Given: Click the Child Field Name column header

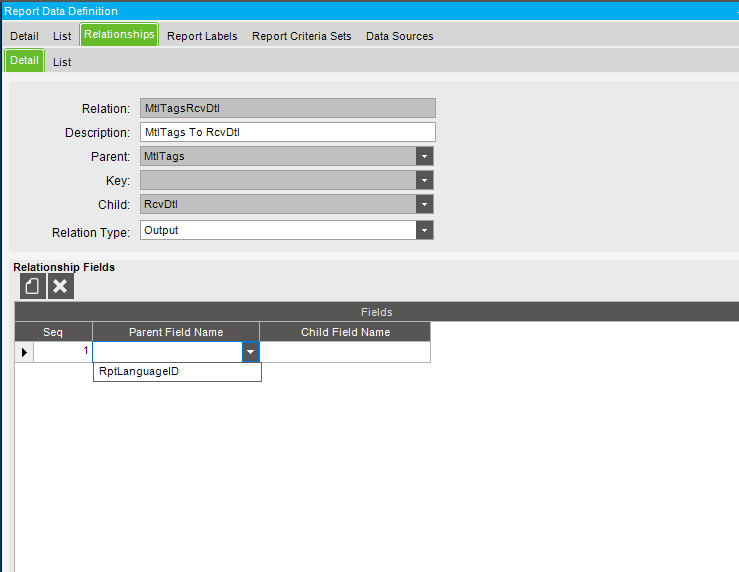Looking at the screenshot, I should tap(345, 332).
